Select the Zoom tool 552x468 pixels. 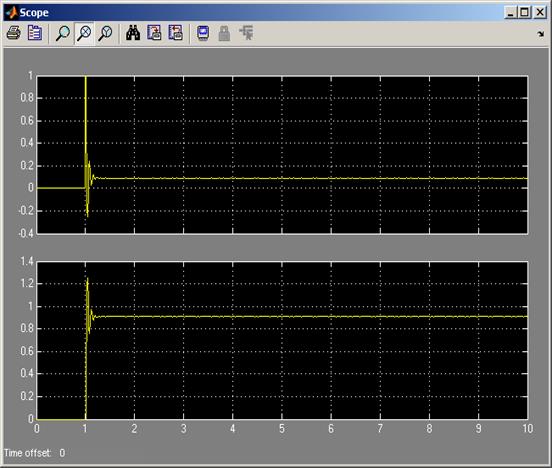(63, 33)
